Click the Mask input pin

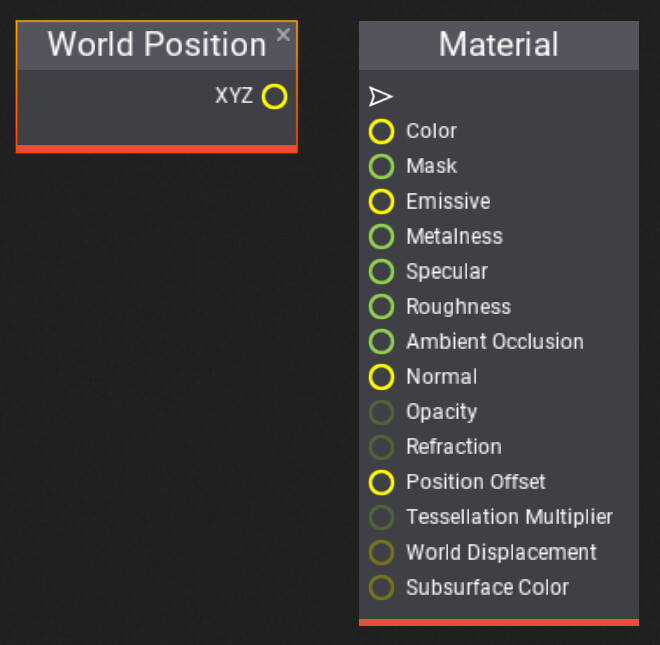(x=381, y=166)
